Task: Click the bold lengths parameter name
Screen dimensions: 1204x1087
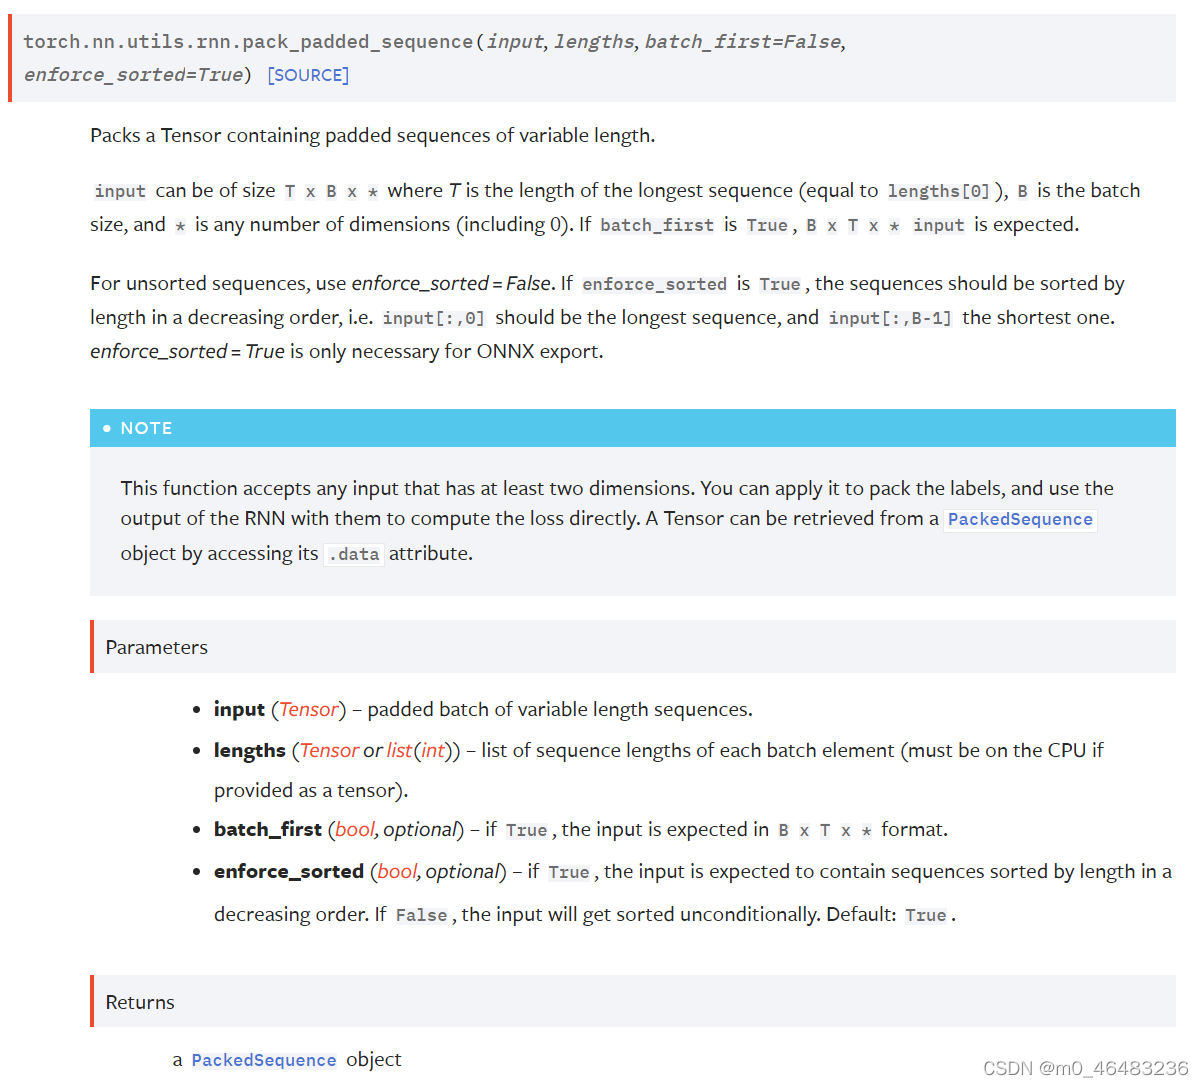Action: (x=250, y=750)
